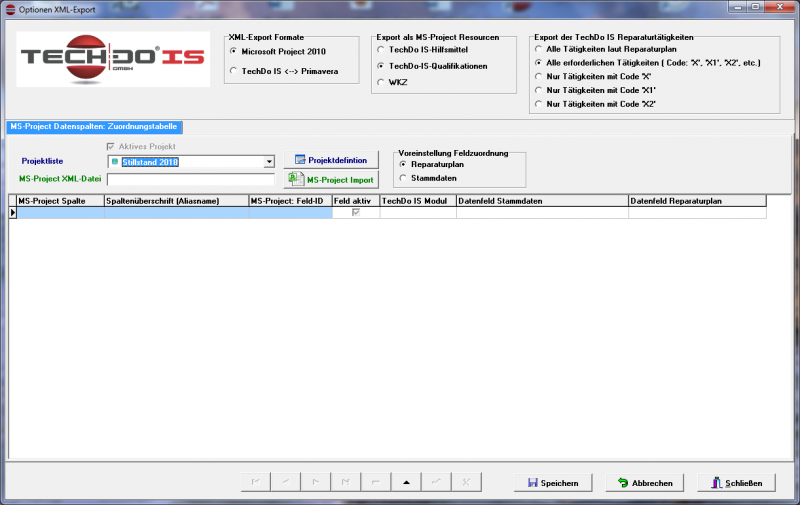Click the window app icon in title bar
The image size is (800, 505).
click(x=10, y=9)
